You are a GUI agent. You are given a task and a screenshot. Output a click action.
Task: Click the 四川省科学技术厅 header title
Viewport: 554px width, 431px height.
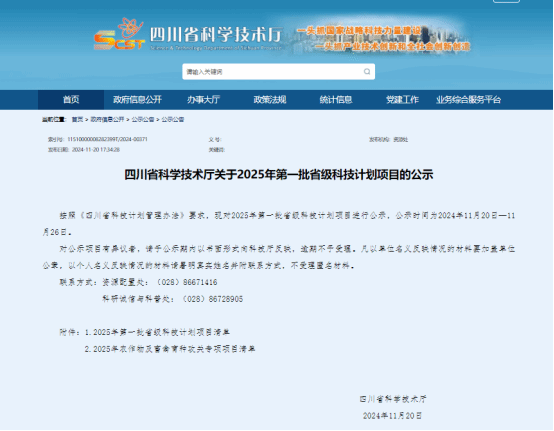[216, 35]
